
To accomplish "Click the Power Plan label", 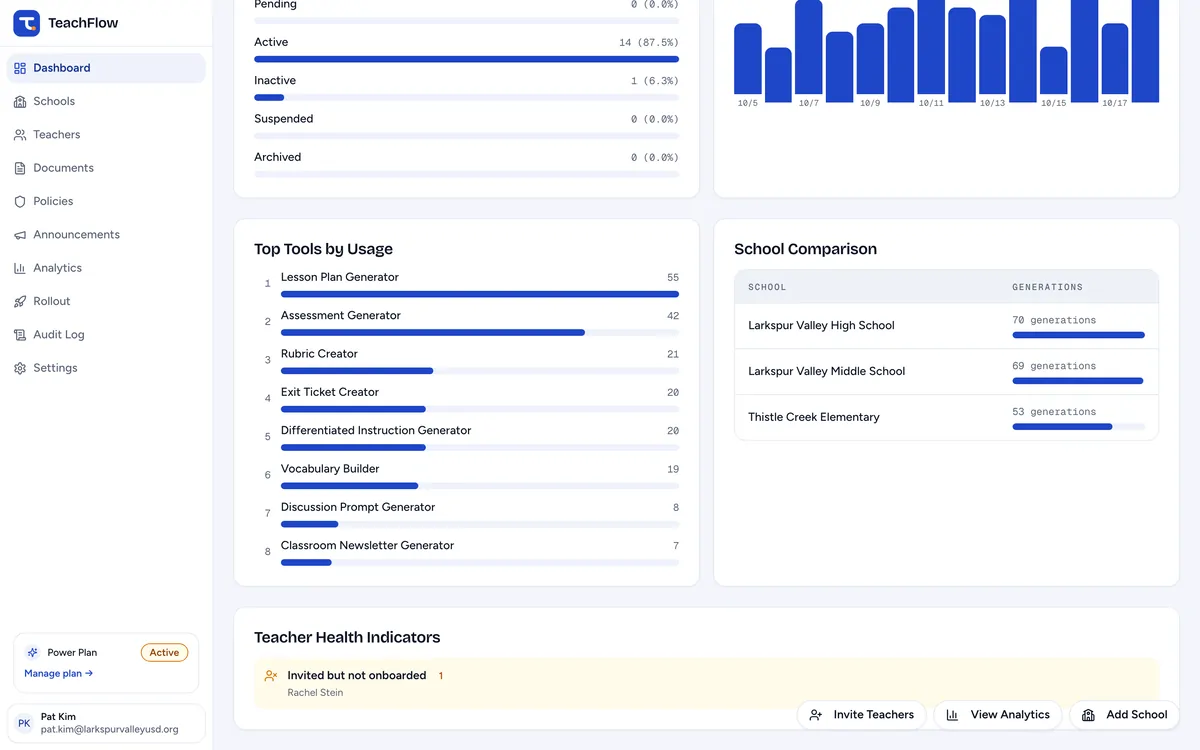I will 72,653.
